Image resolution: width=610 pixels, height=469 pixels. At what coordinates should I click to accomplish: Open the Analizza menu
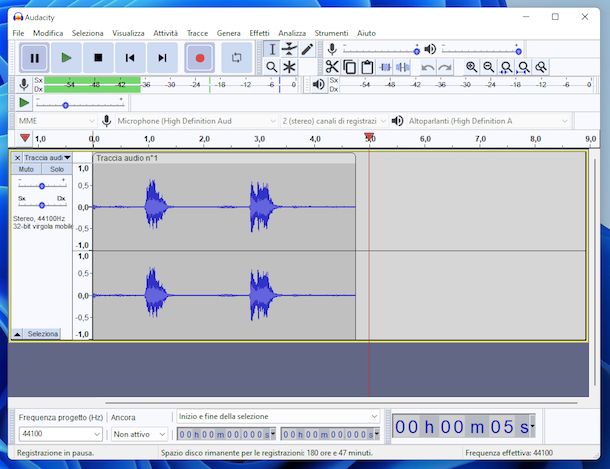292,33
